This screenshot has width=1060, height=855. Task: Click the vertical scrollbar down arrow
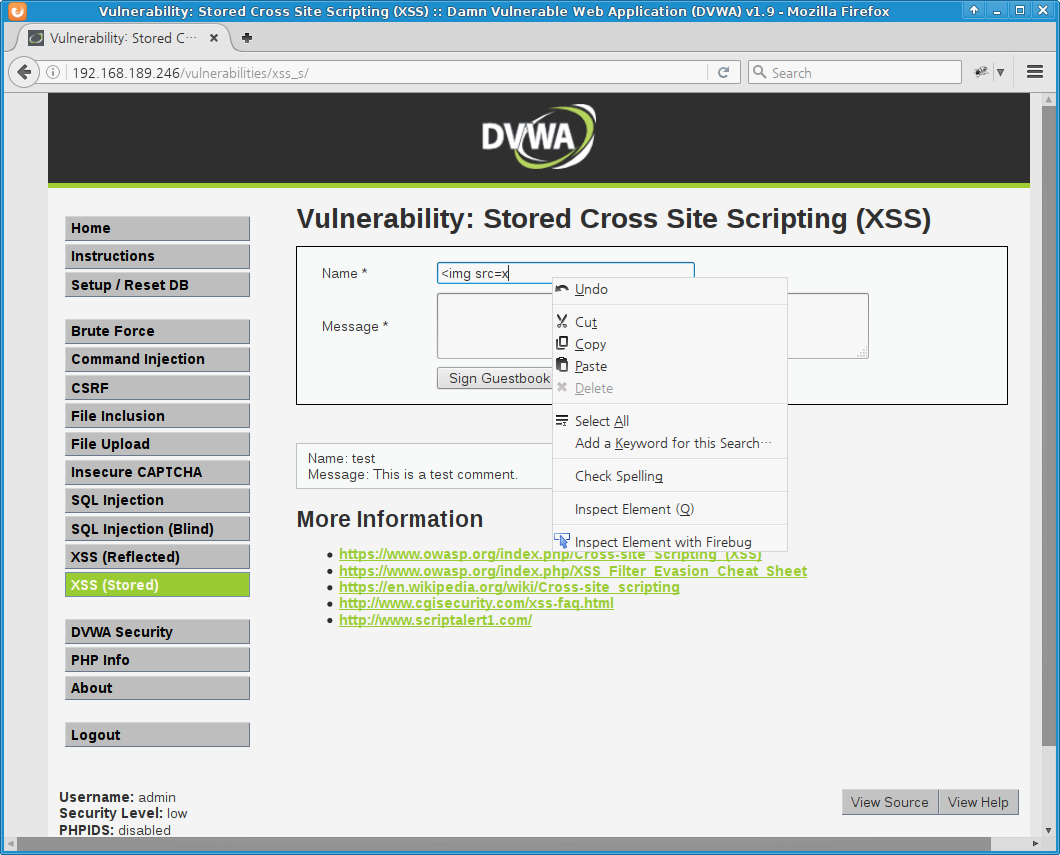(x=1048, y=830)
